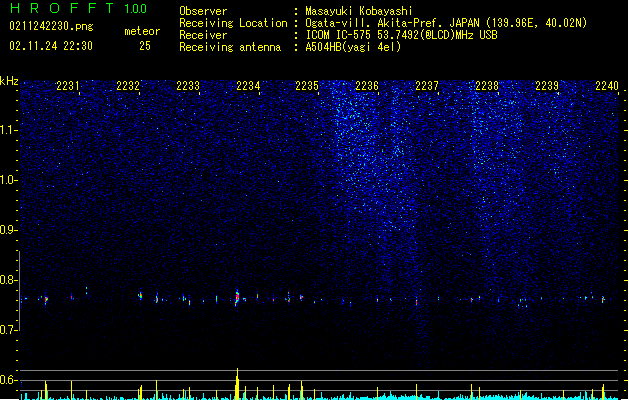Click the Ogata-vill. Akita-Pref. JAPAN location text
Screen dimensions: 629x400
[446, 23]
